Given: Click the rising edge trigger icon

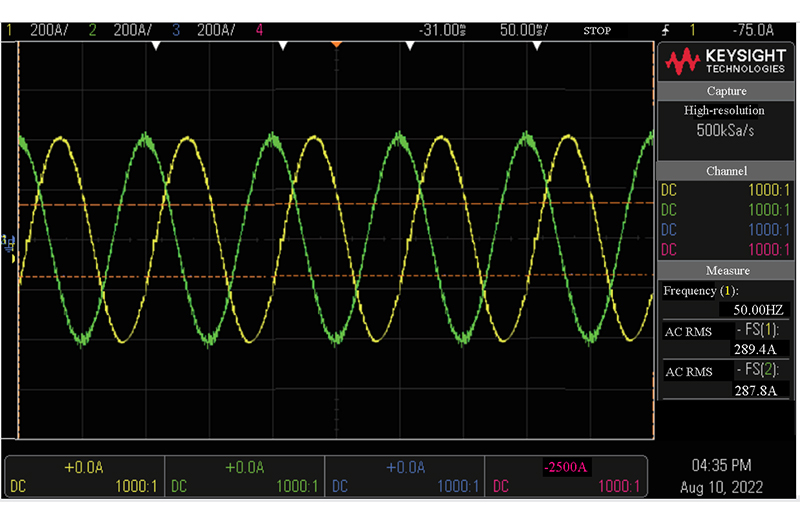Looking at the screenshot, I should tap(666, 30).
